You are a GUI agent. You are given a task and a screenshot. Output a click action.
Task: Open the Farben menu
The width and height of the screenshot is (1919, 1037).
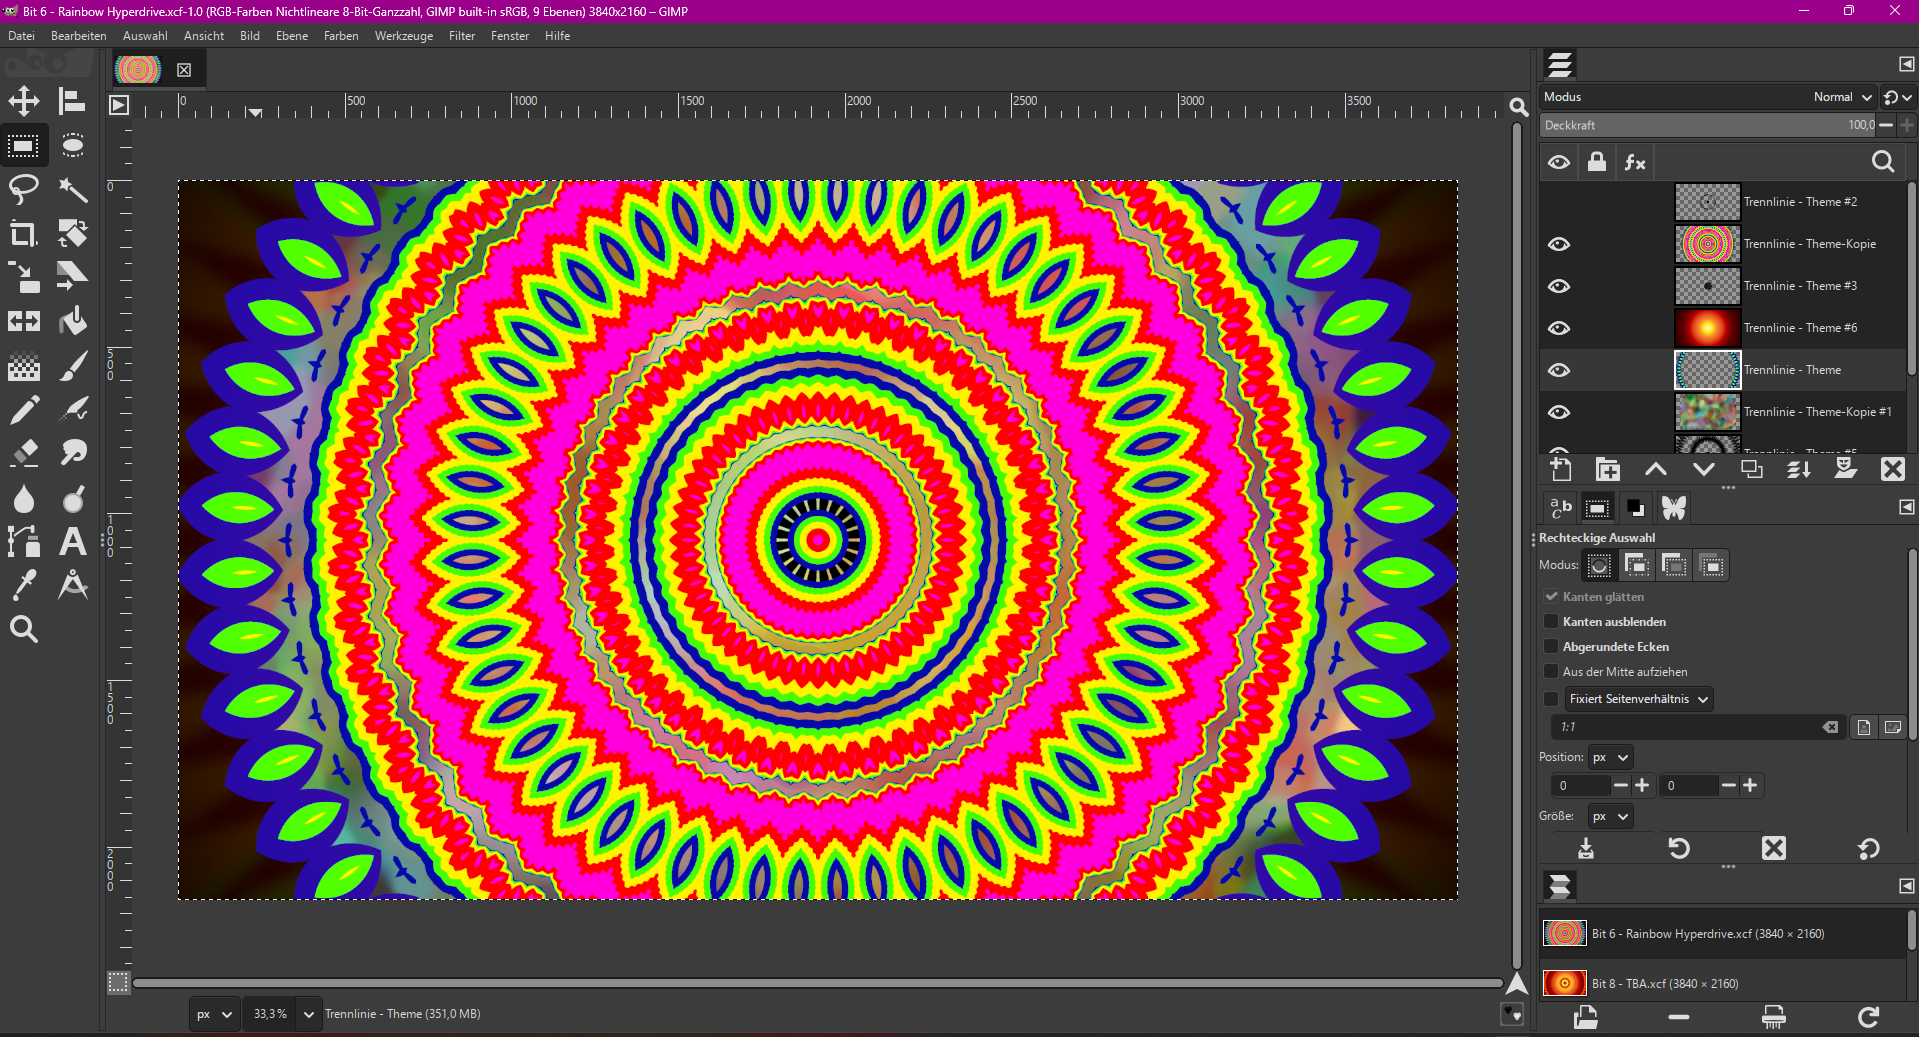click(341, 36)
